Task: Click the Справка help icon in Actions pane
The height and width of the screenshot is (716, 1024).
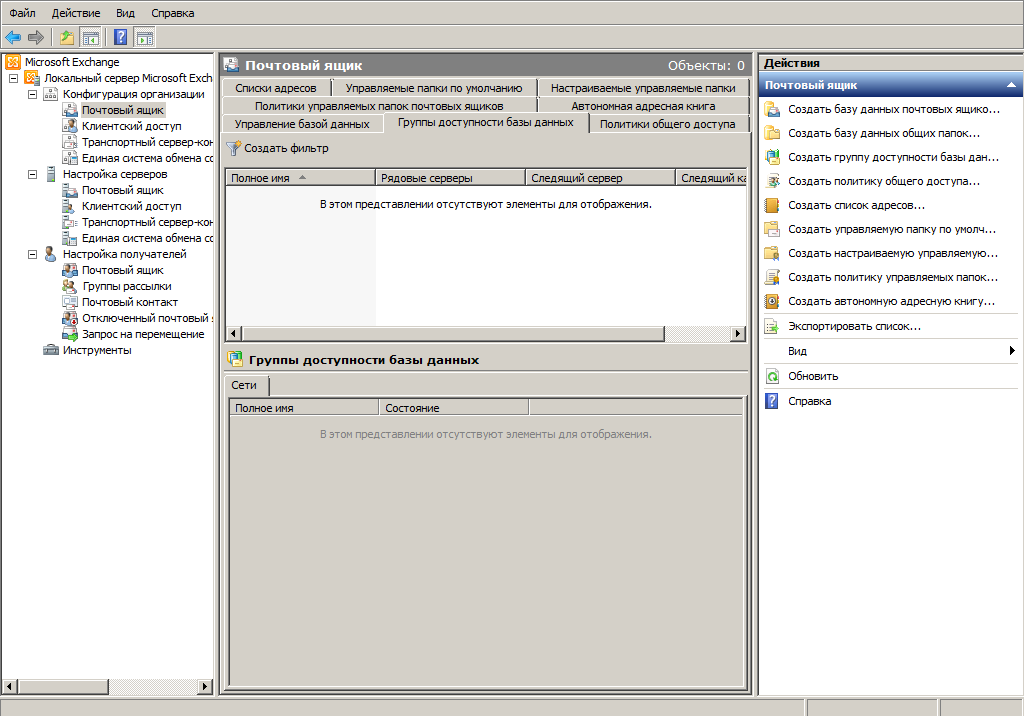Action: 773,401
